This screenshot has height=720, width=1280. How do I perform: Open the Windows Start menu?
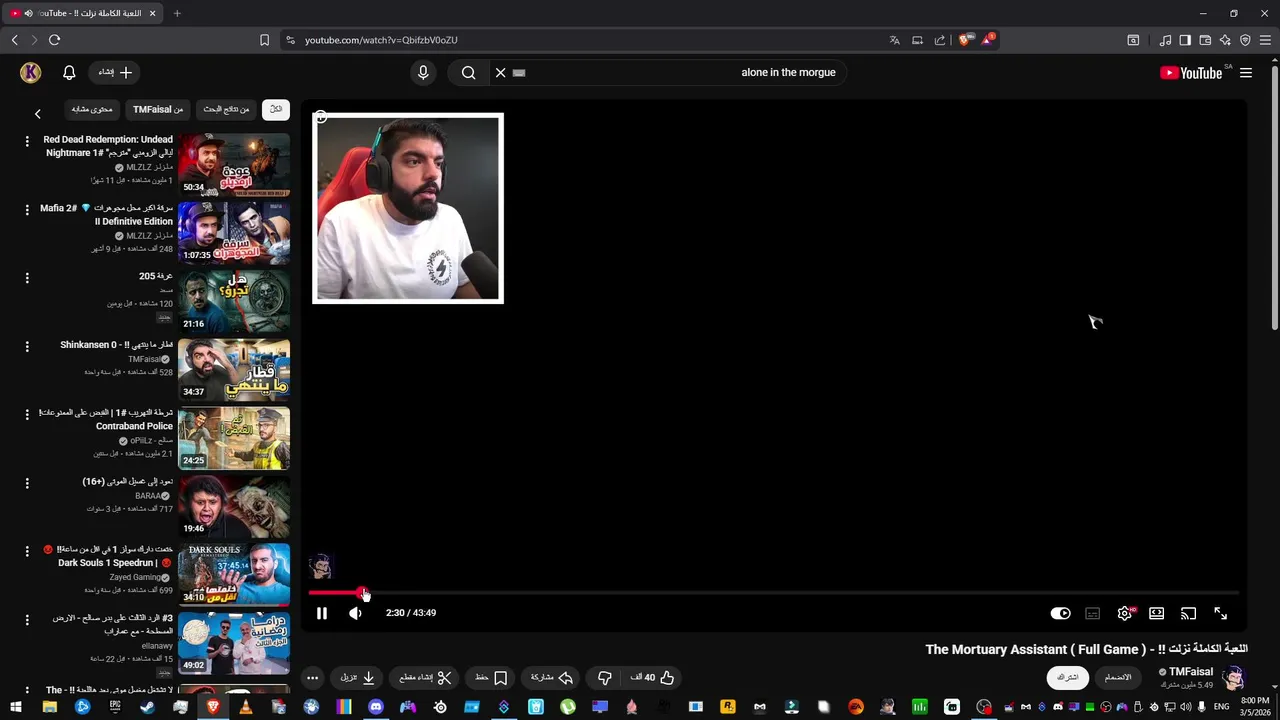[x=16, y=707]
